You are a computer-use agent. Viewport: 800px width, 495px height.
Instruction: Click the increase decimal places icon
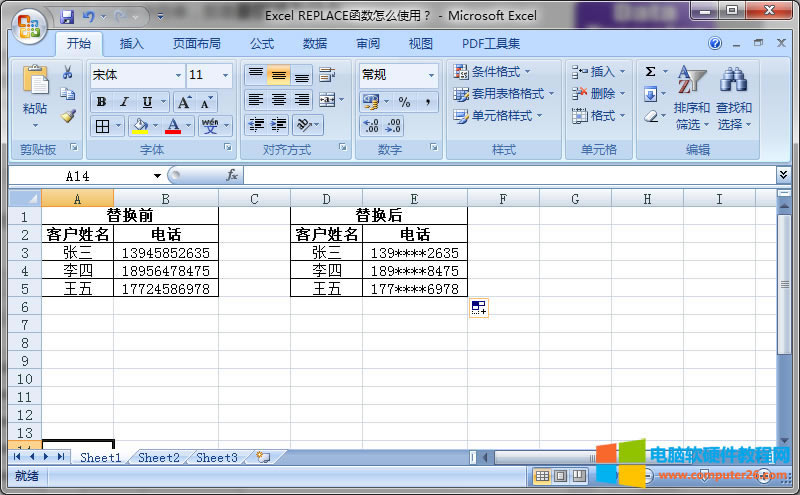click(x=370, y=126)
